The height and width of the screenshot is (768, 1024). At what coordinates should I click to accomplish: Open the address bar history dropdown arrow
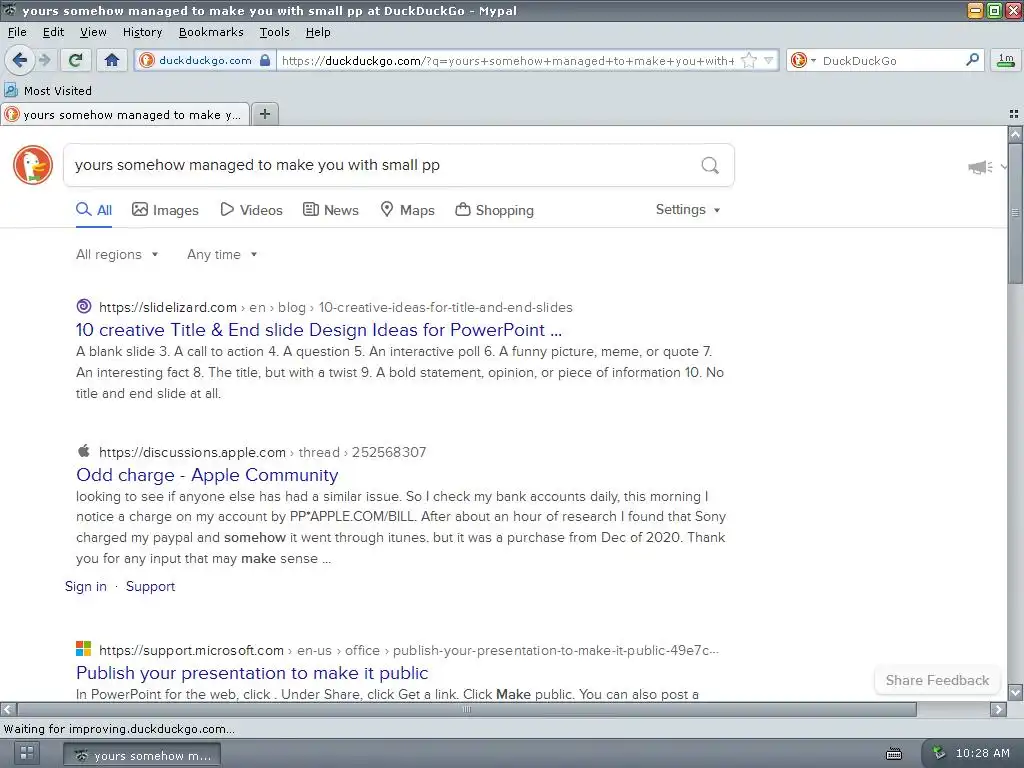coord(769,61)
